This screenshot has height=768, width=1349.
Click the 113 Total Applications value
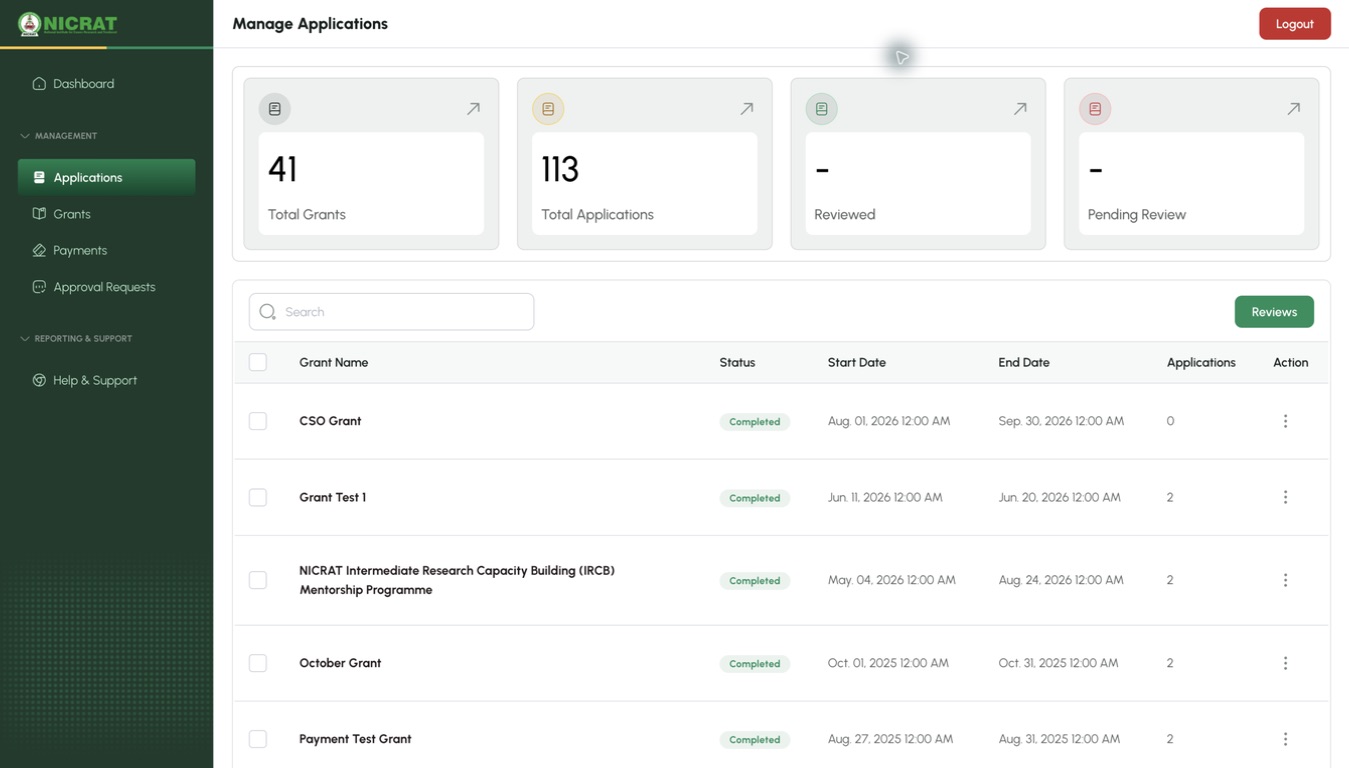tap(560, 169)
